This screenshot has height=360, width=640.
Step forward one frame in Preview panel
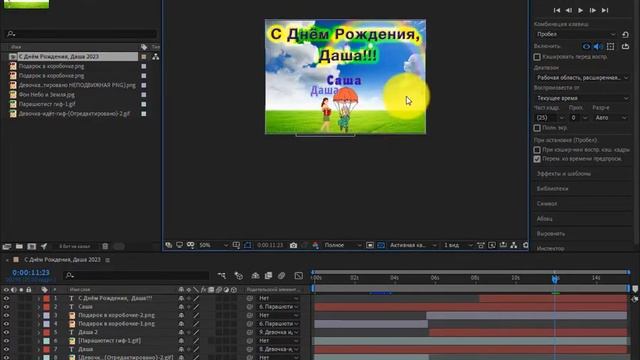point(593,10)
